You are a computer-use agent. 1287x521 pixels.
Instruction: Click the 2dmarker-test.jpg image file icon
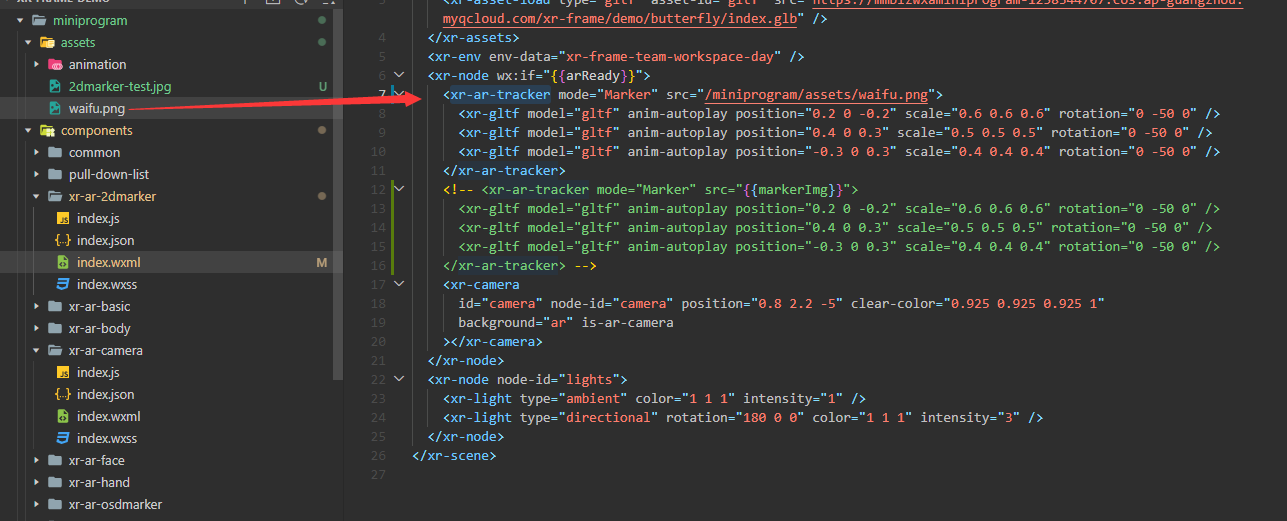click(55, 86)
